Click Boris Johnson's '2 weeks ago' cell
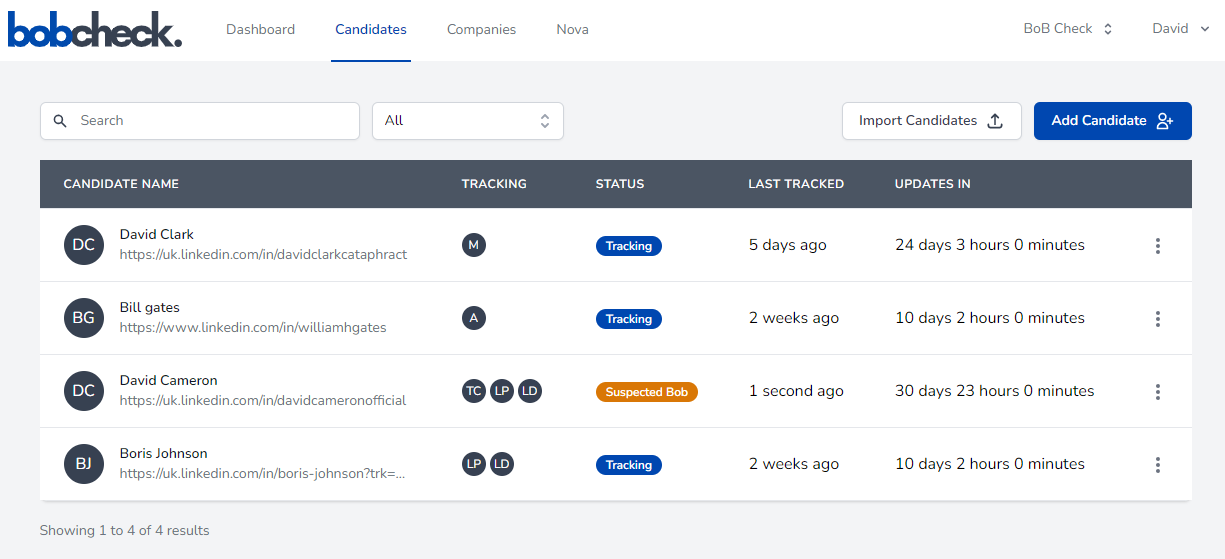Image resolution: width=1225 pixels, height=559 pixels. point(794,464)
